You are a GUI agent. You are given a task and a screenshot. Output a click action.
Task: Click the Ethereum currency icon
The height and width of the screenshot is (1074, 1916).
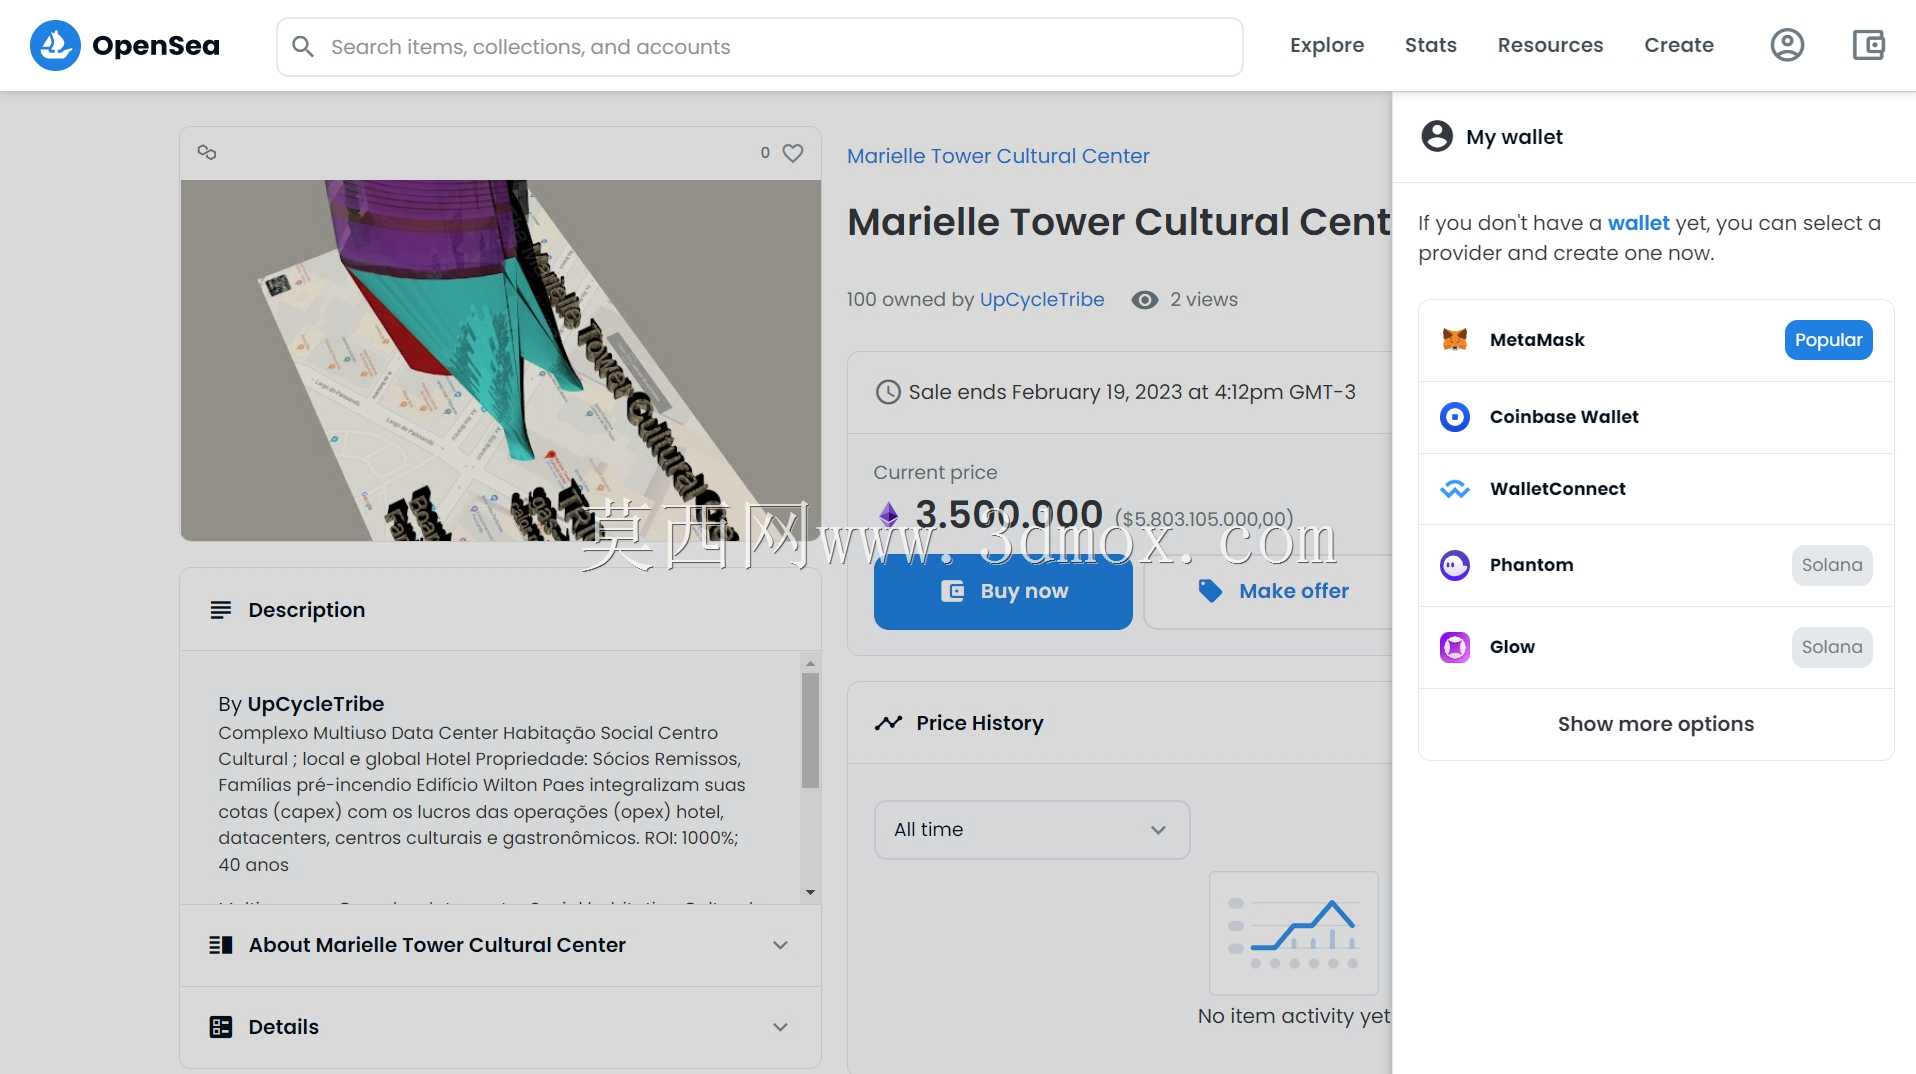[x=888, y=515]
